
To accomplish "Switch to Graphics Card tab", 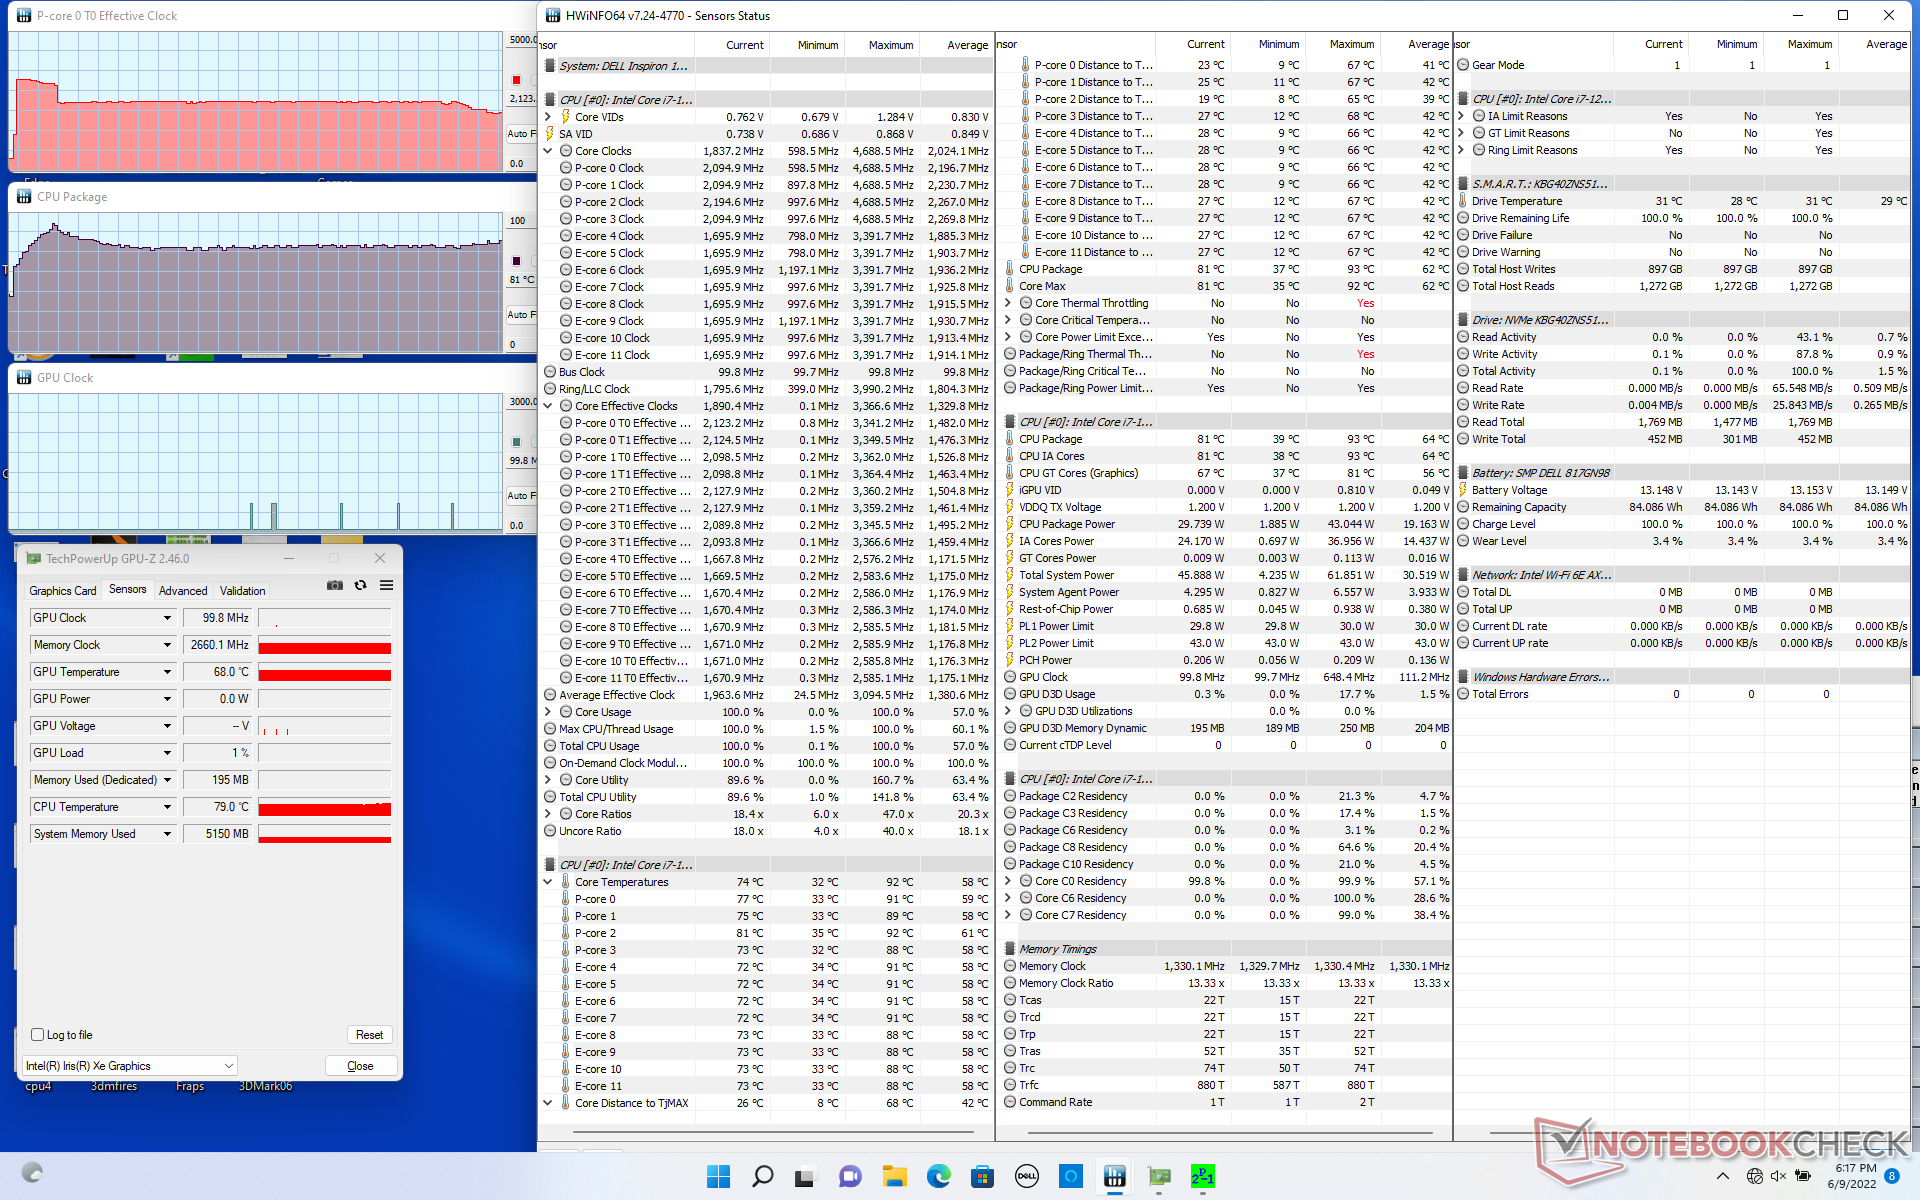I will (63, 591).
